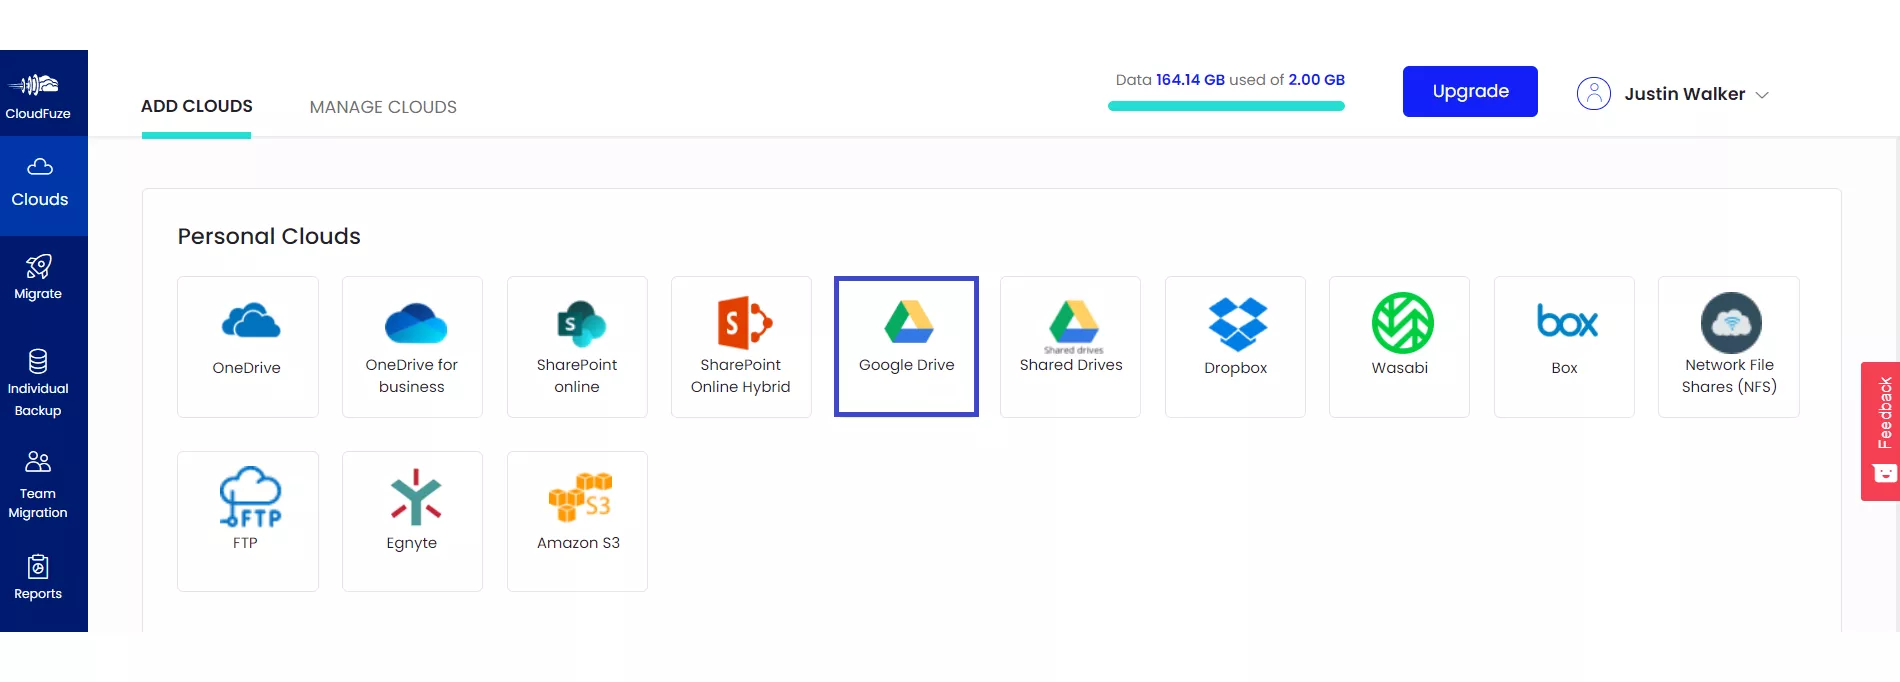
Task: Select Network File Shares (NFS)
Action: [1729, 346]
